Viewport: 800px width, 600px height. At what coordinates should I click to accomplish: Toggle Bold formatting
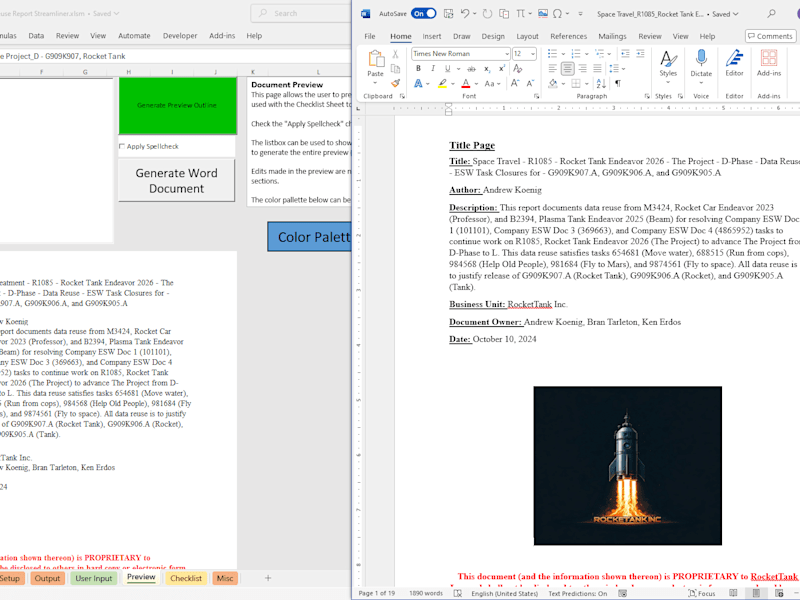click(x=418, y=68)
